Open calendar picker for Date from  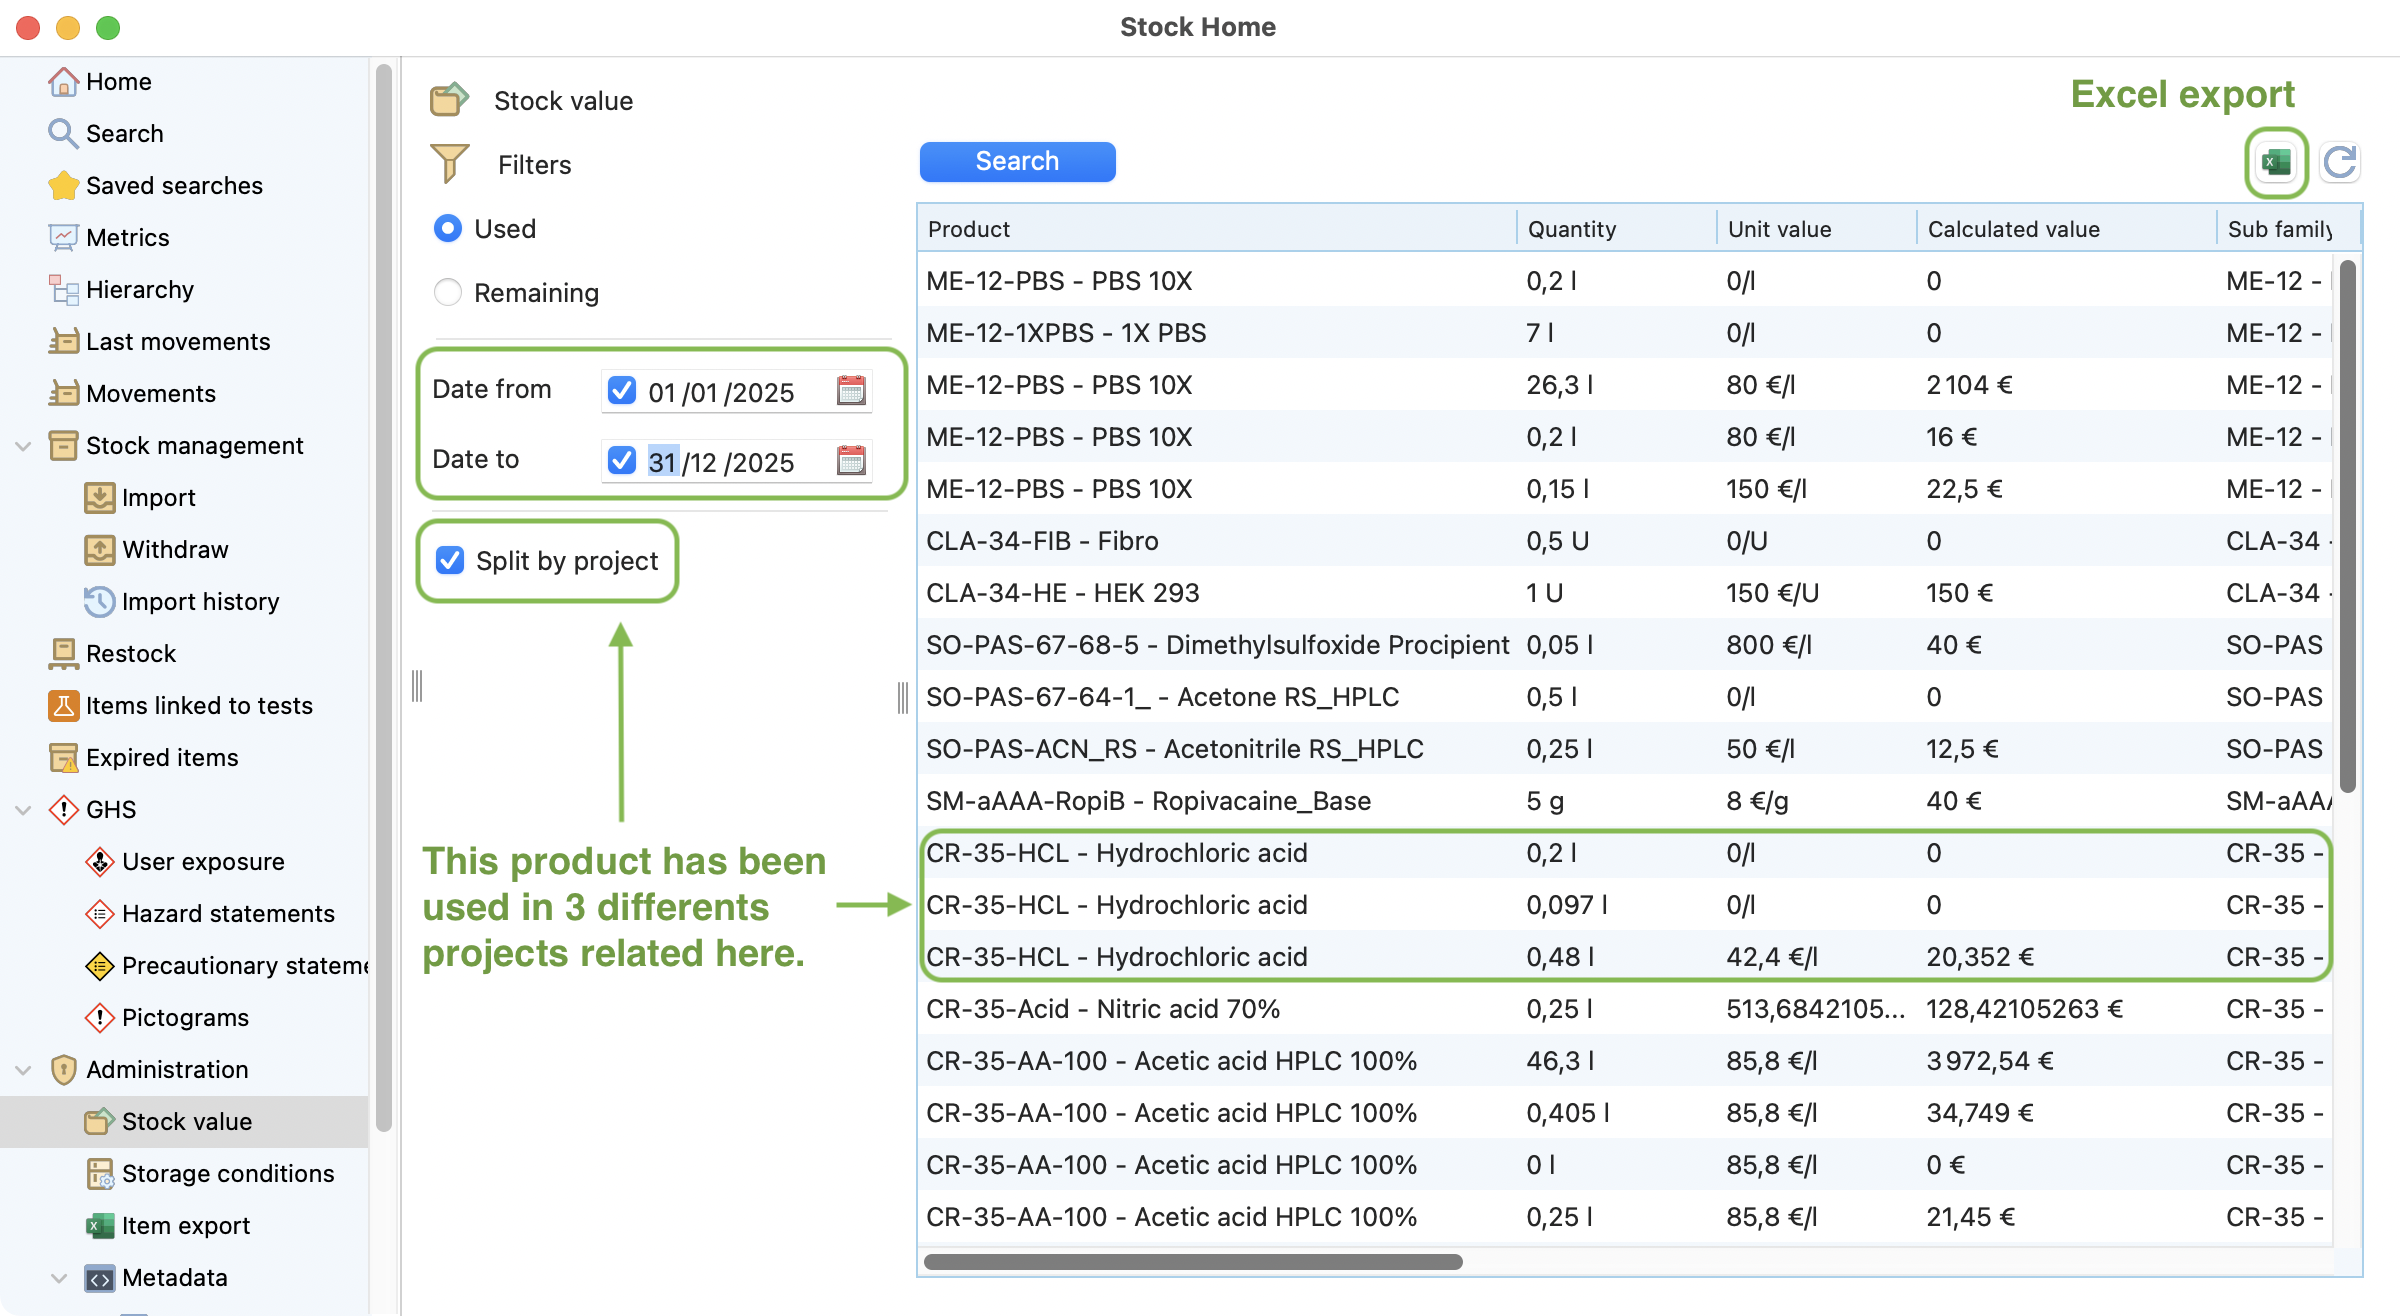coord(851,391)
